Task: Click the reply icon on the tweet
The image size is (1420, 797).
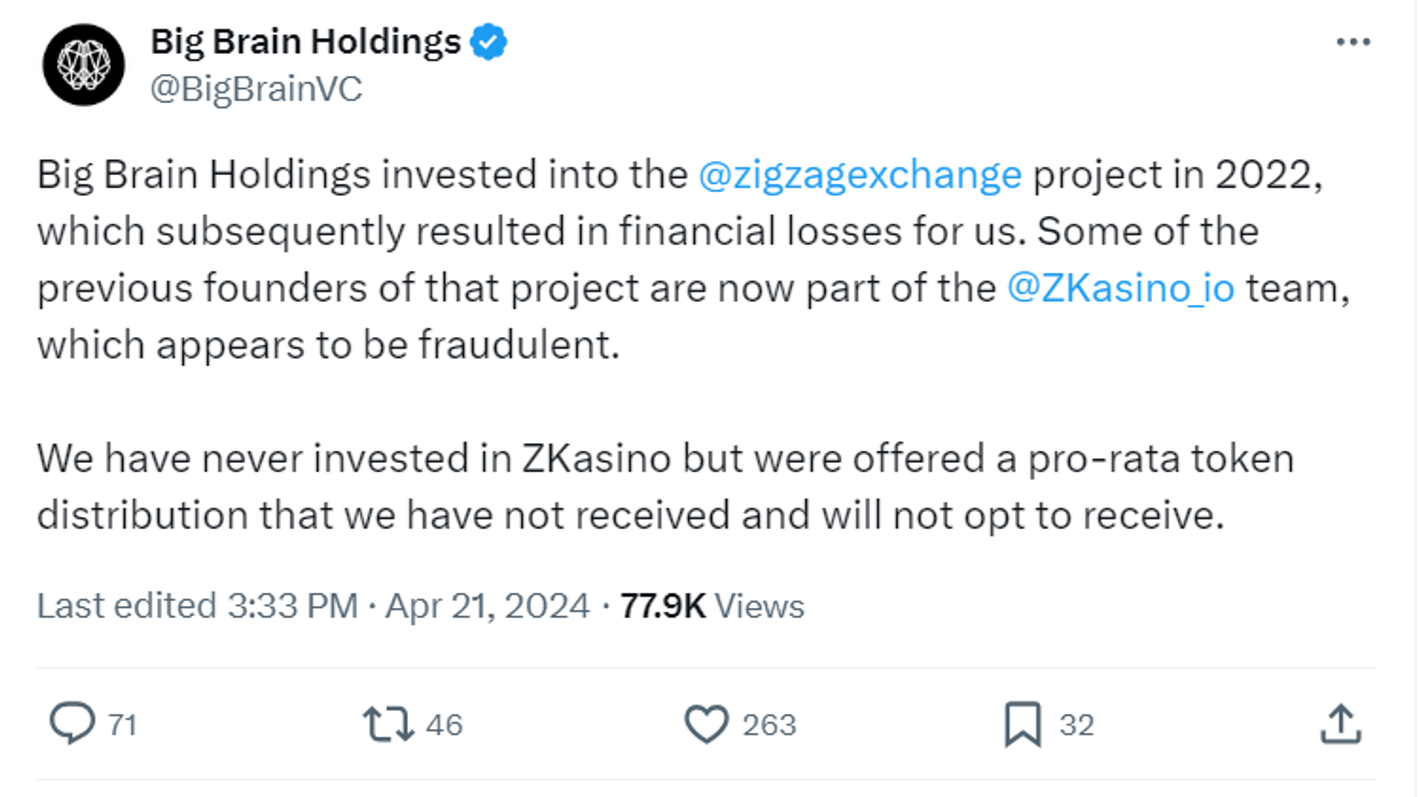Action: click(x=73, y=723)
